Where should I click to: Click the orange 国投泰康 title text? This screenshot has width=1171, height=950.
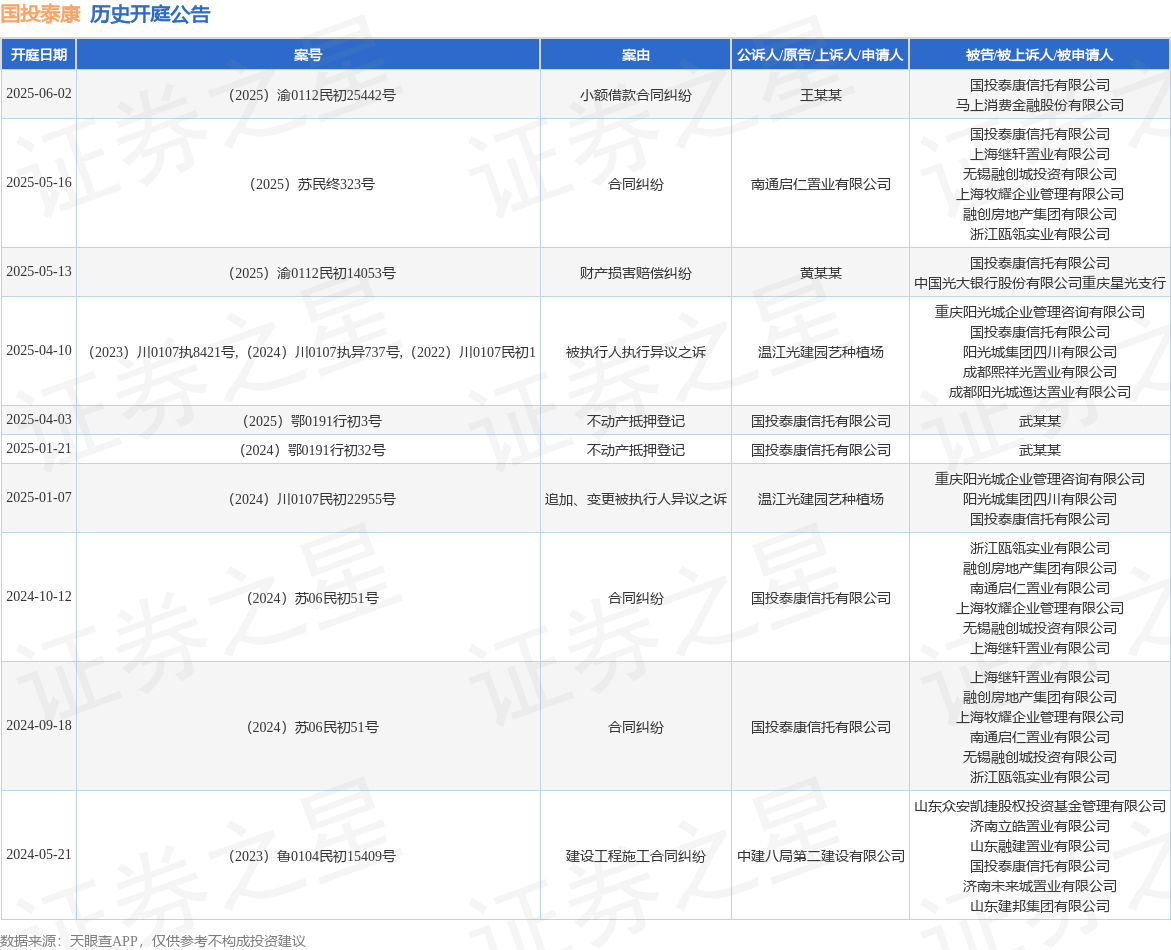(x=40, y=14)
